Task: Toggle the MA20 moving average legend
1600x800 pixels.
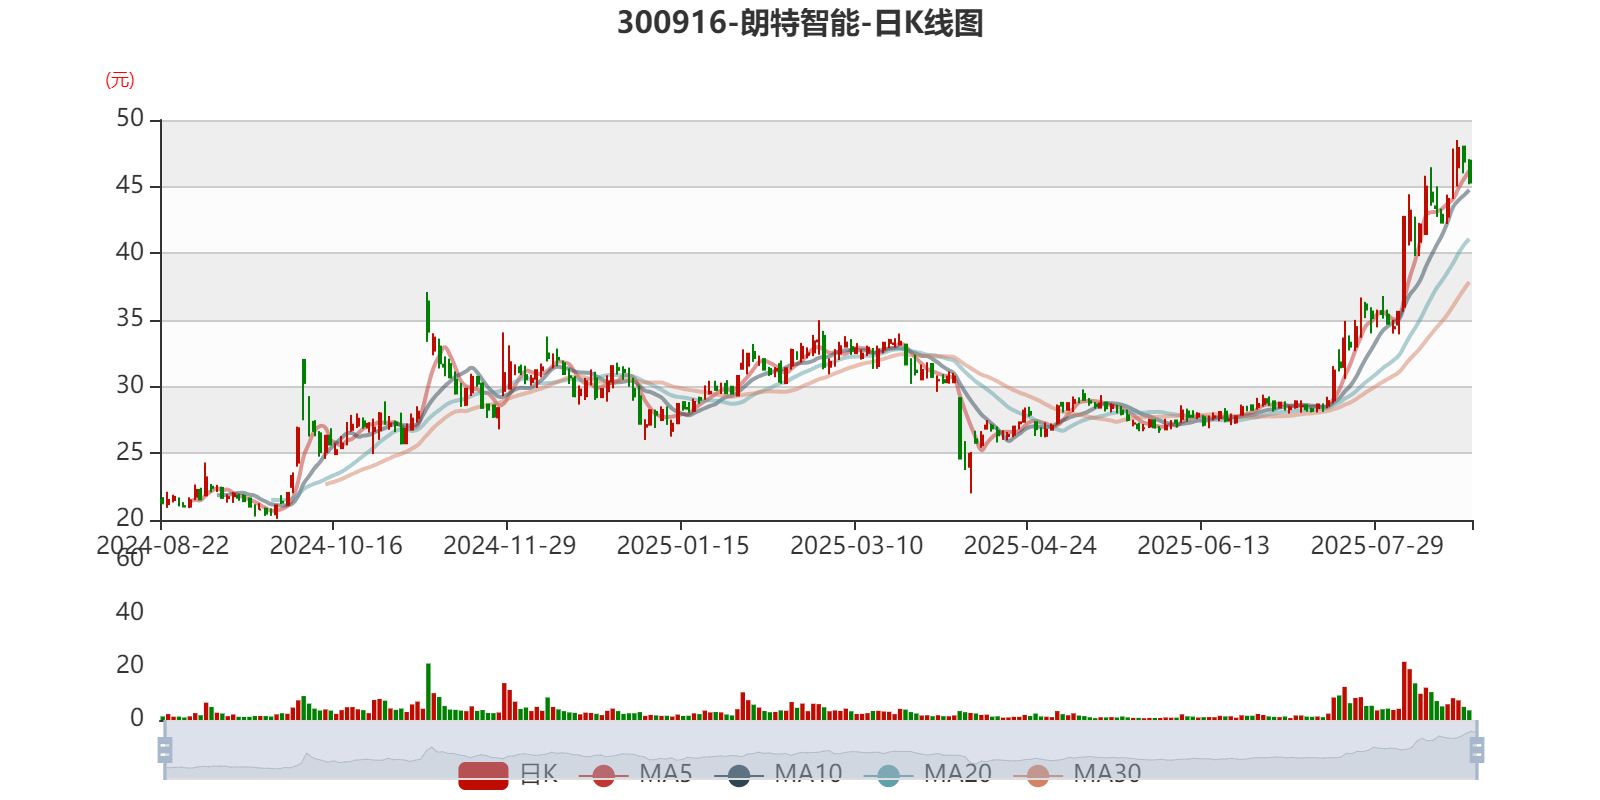Action: 928,774
